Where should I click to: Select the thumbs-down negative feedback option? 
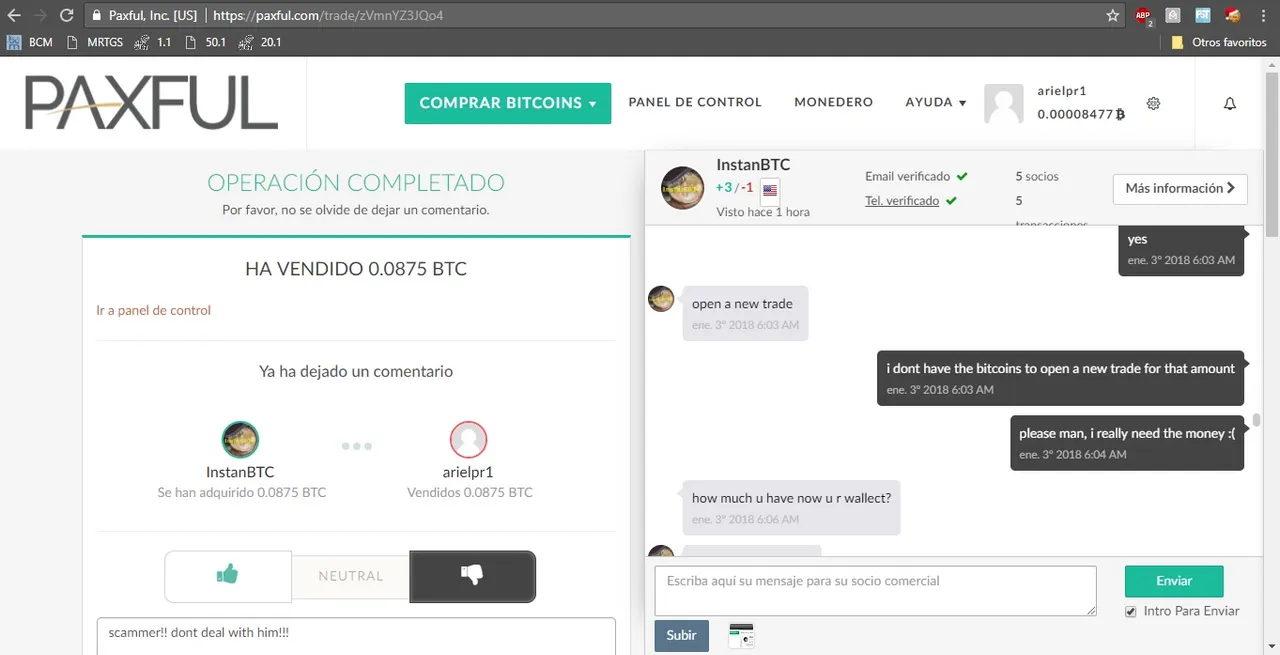(472, 576)
